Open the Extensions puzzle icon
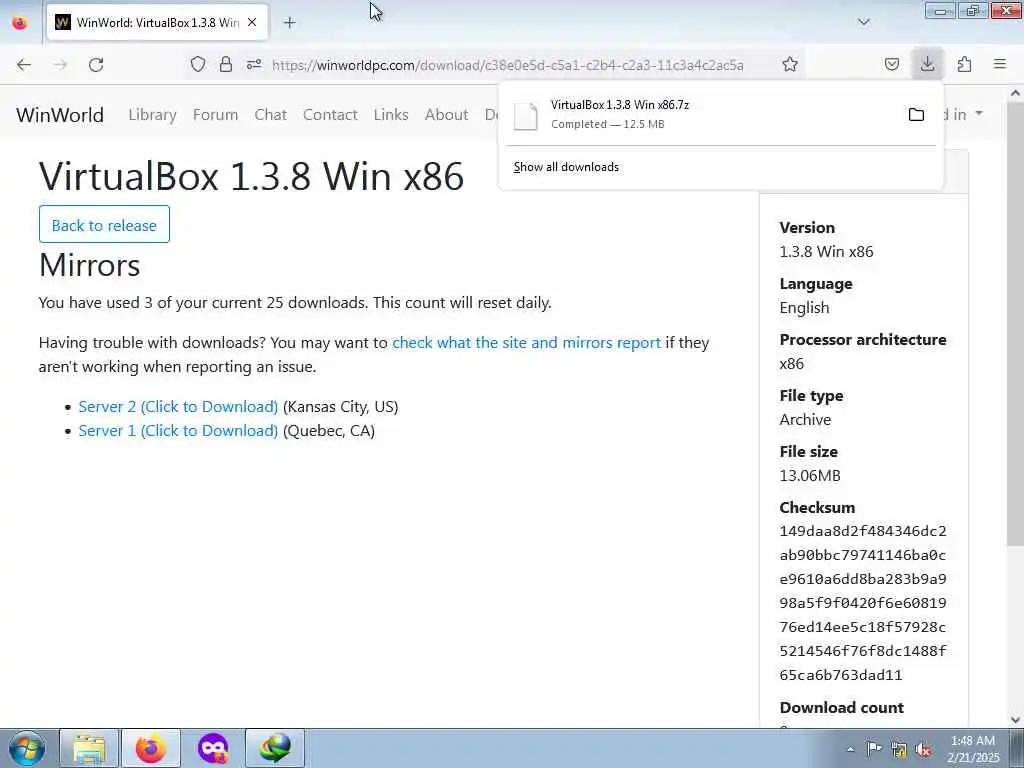The height and width of the screenshot is (768, 1024). [965, 64]
